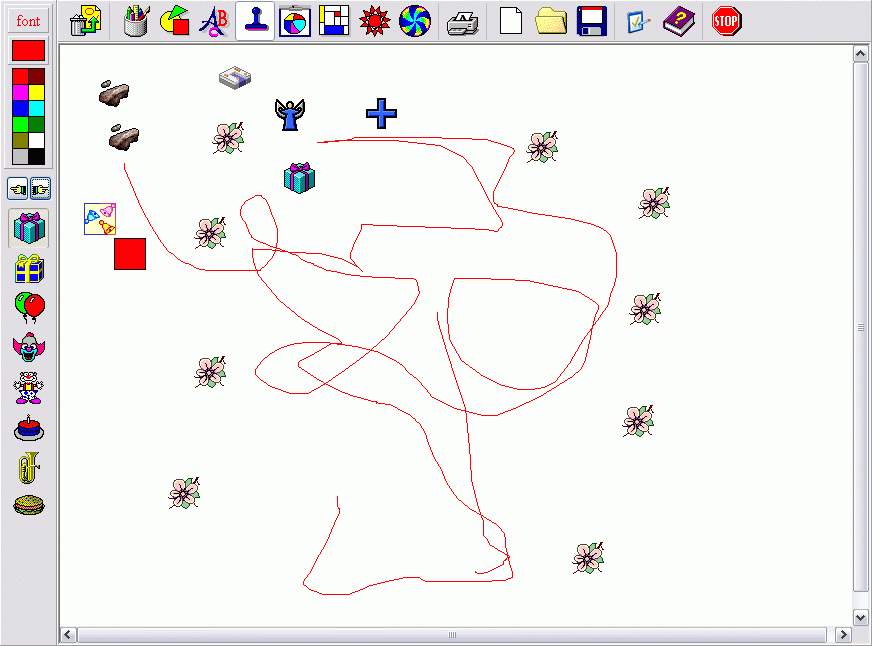Click the blue plus sign on canvas

tap(382, 113)
